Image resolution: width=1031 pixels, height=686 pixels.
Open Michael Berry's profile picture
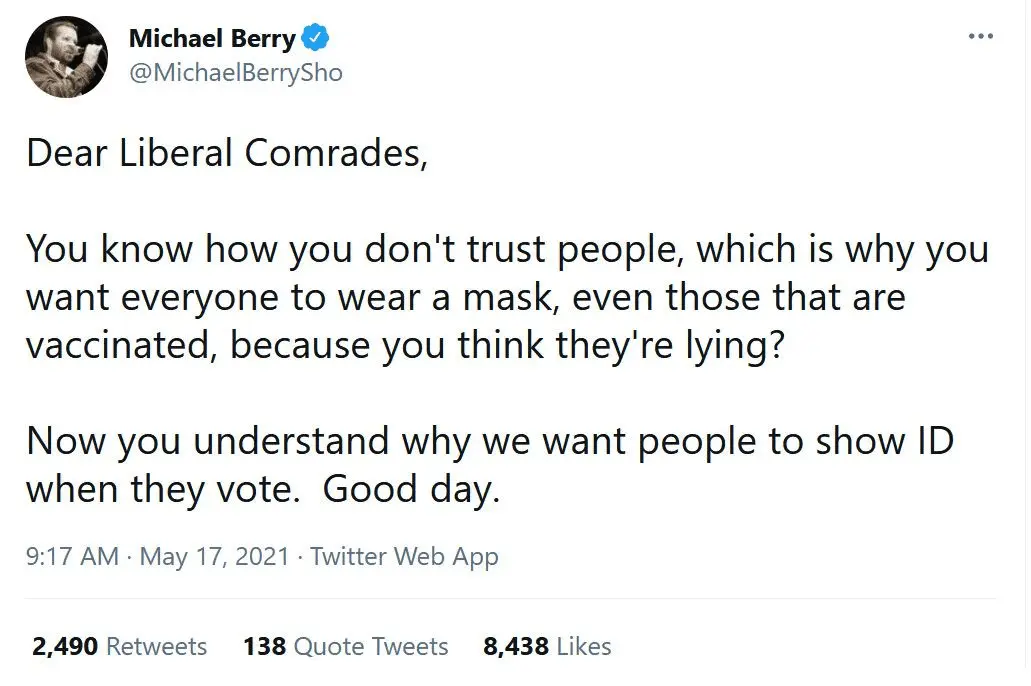pyautogui.click(x=66, y=57)
